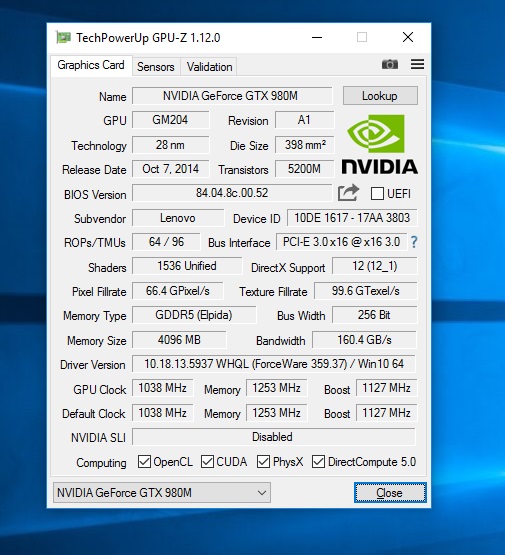Click the Lenovo Subvendor field
This screenshot has width=505, height=555.
pyautogui.click(x=178, y=218)
